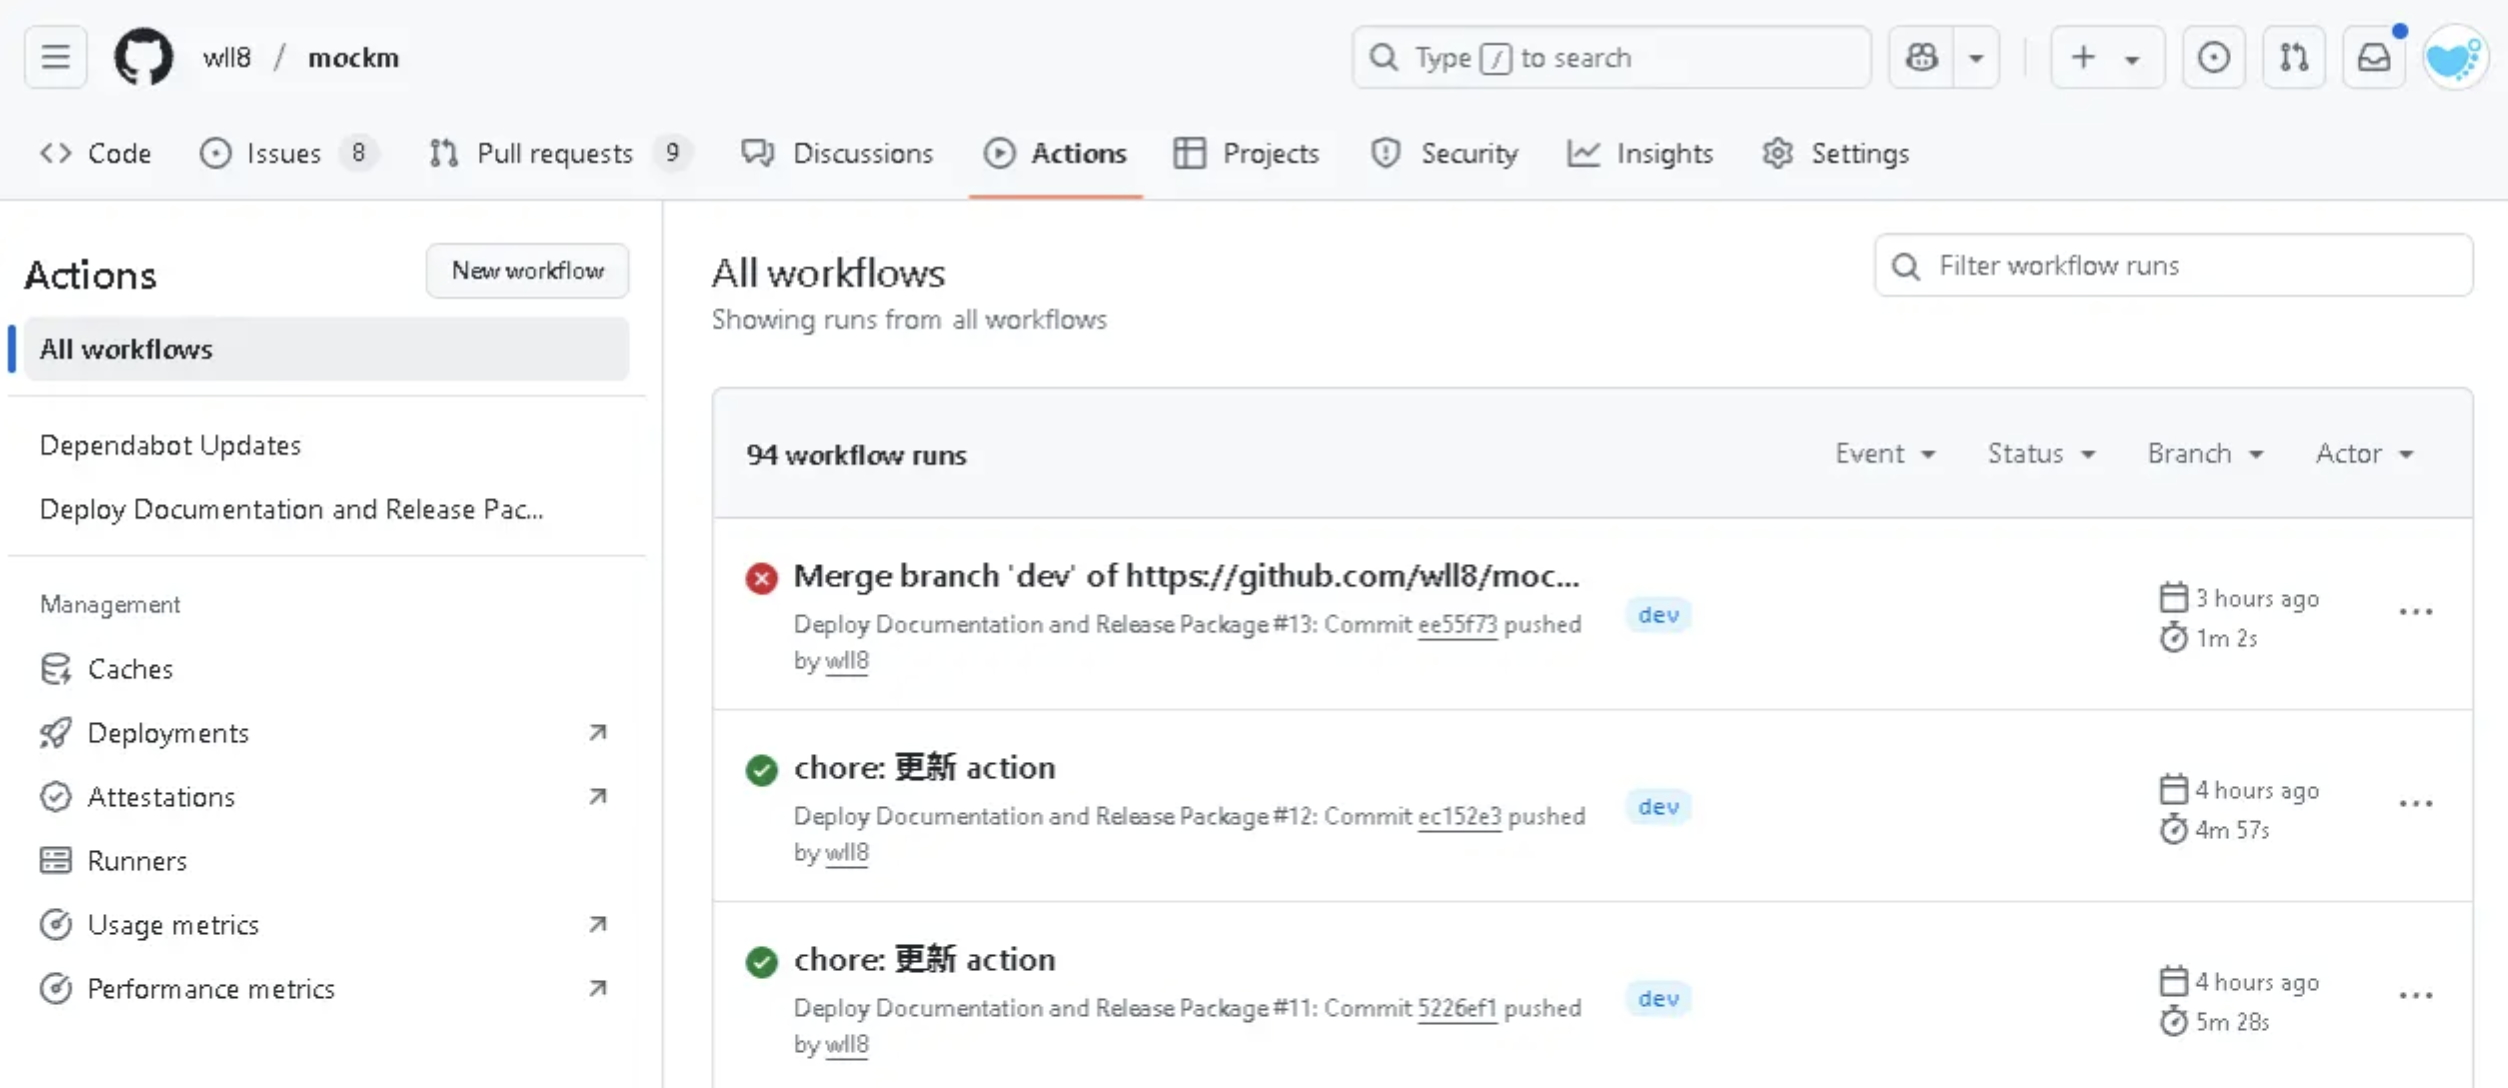Viewport: 2508px width, 1088px height.
Task: Switch to the Code tab
Action: 96,153
